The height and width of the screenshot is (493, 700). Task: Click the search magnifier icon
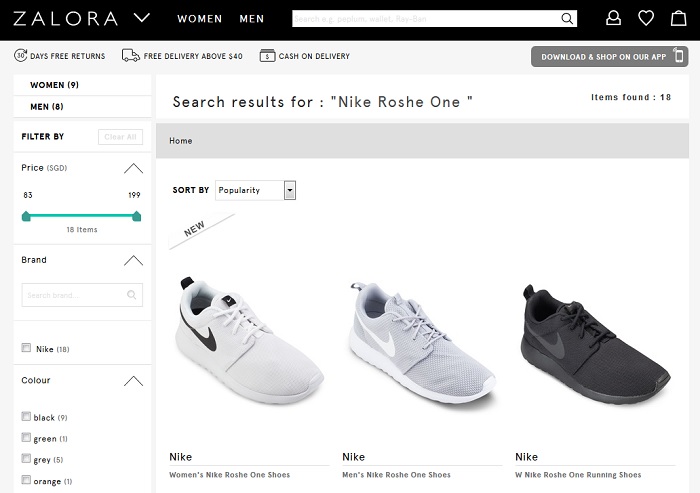[567, 19]
